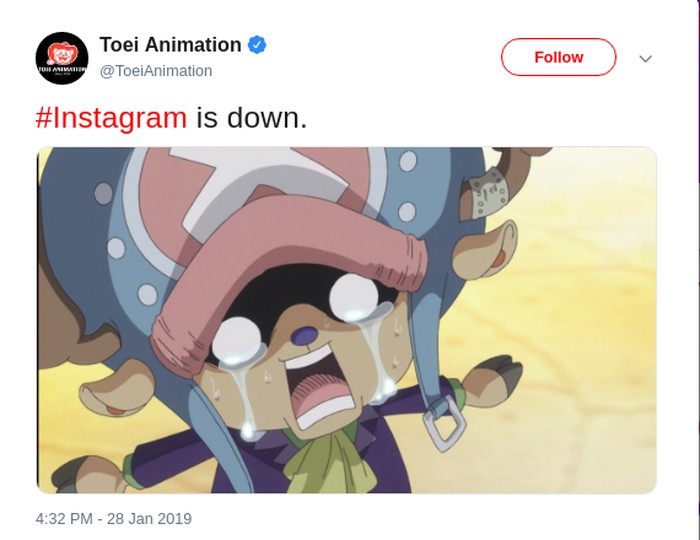
Task: Click the @ToeiAnimation handle
Action: (156, 71)
